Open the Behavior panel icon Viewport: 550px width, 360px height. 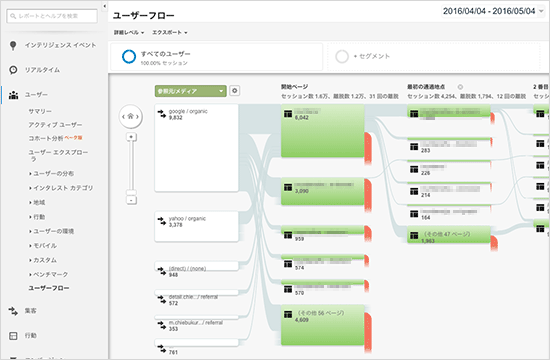click(x=13, y=336)
